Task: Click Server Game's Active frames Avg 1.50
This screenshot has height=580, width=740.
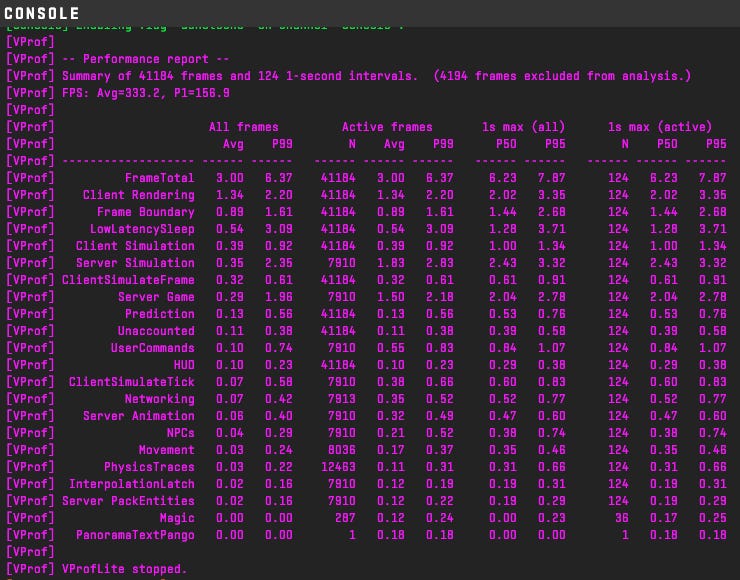Action: [391, 297]
